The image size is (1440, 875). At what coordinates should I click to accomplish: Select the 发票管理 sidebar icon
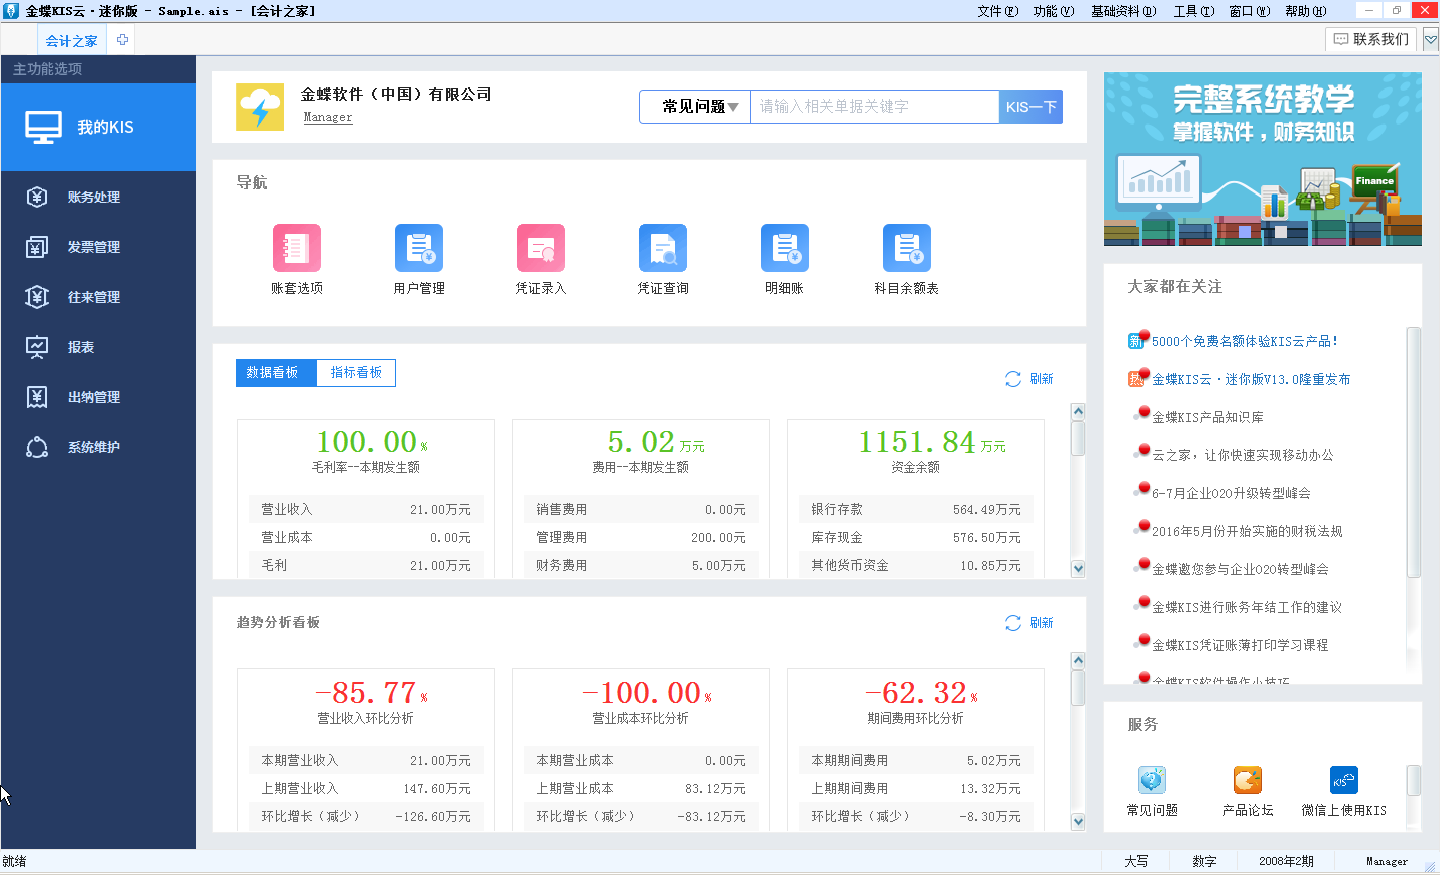(37, 247)
